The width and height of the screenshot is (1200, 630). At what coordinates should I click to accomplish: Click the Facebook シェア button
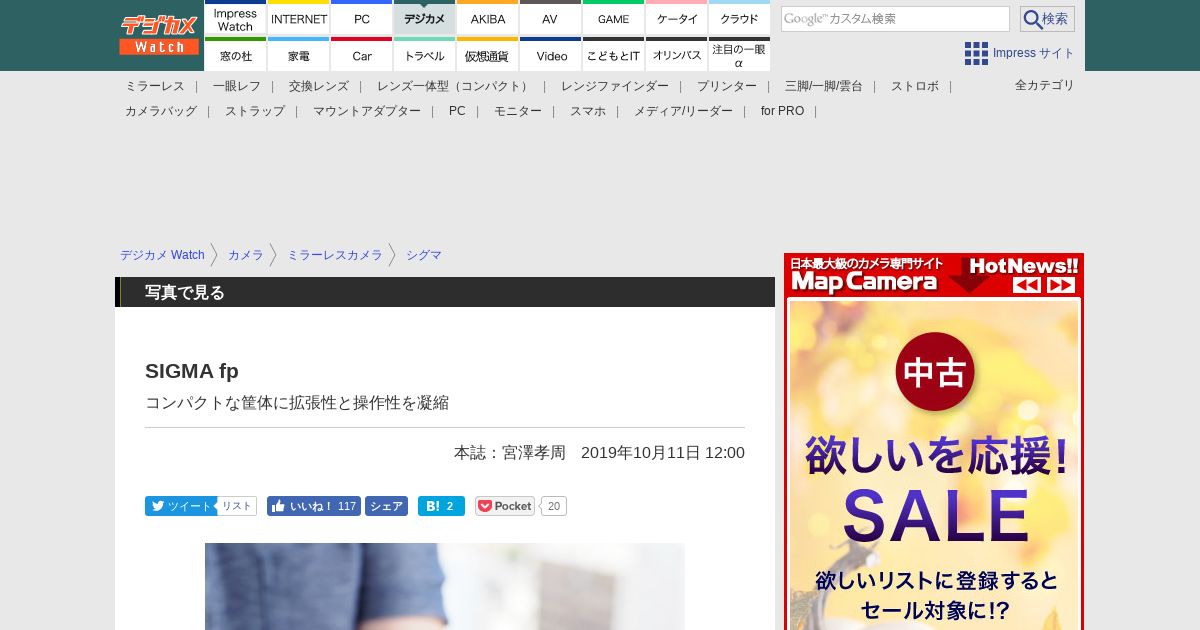(386, 506)
